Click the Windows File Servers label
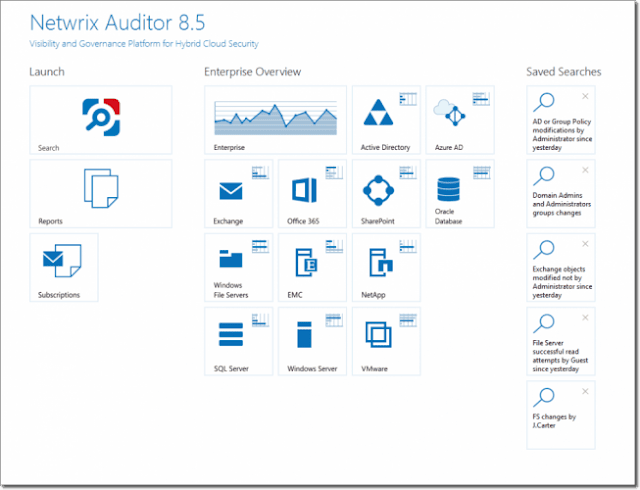 coord(231,290)
